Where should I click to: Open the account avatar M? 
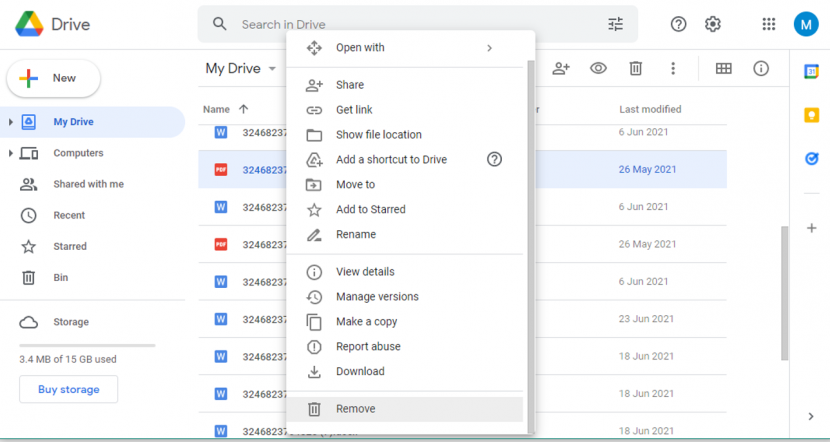(806, 24)
